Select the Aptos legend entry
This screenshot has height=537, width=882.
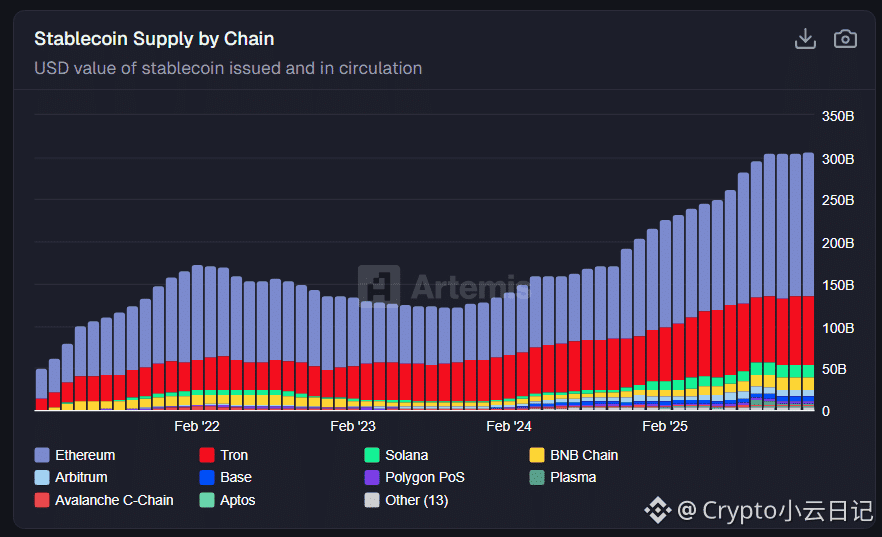[x=227, y=500]
